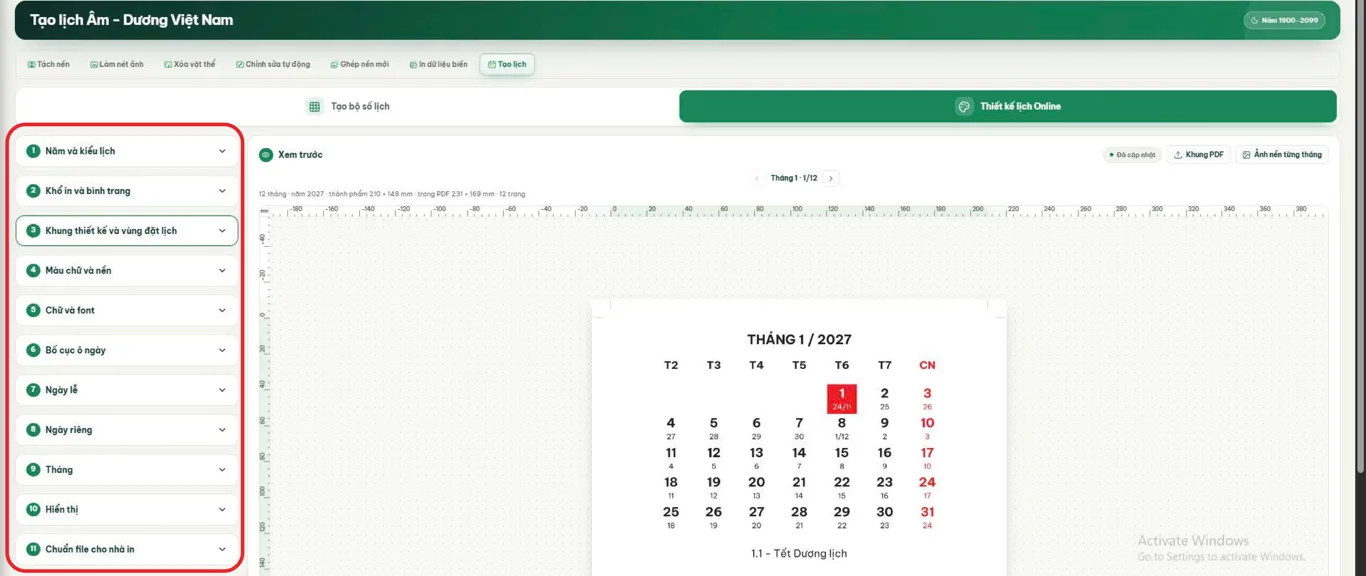Expand section 11 Chuẩn file cho nhà in
The image size is (1366, 576).
[x=127, y=549]
